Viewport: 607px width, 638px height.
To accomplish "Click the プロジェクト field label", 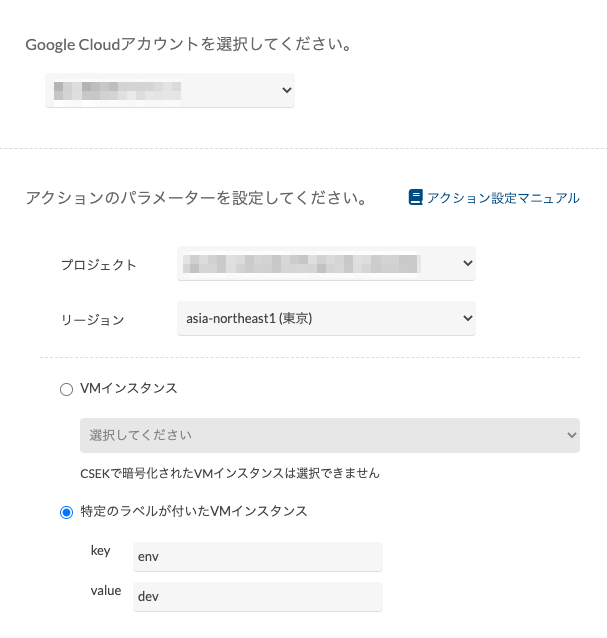I will click(98, 265).
